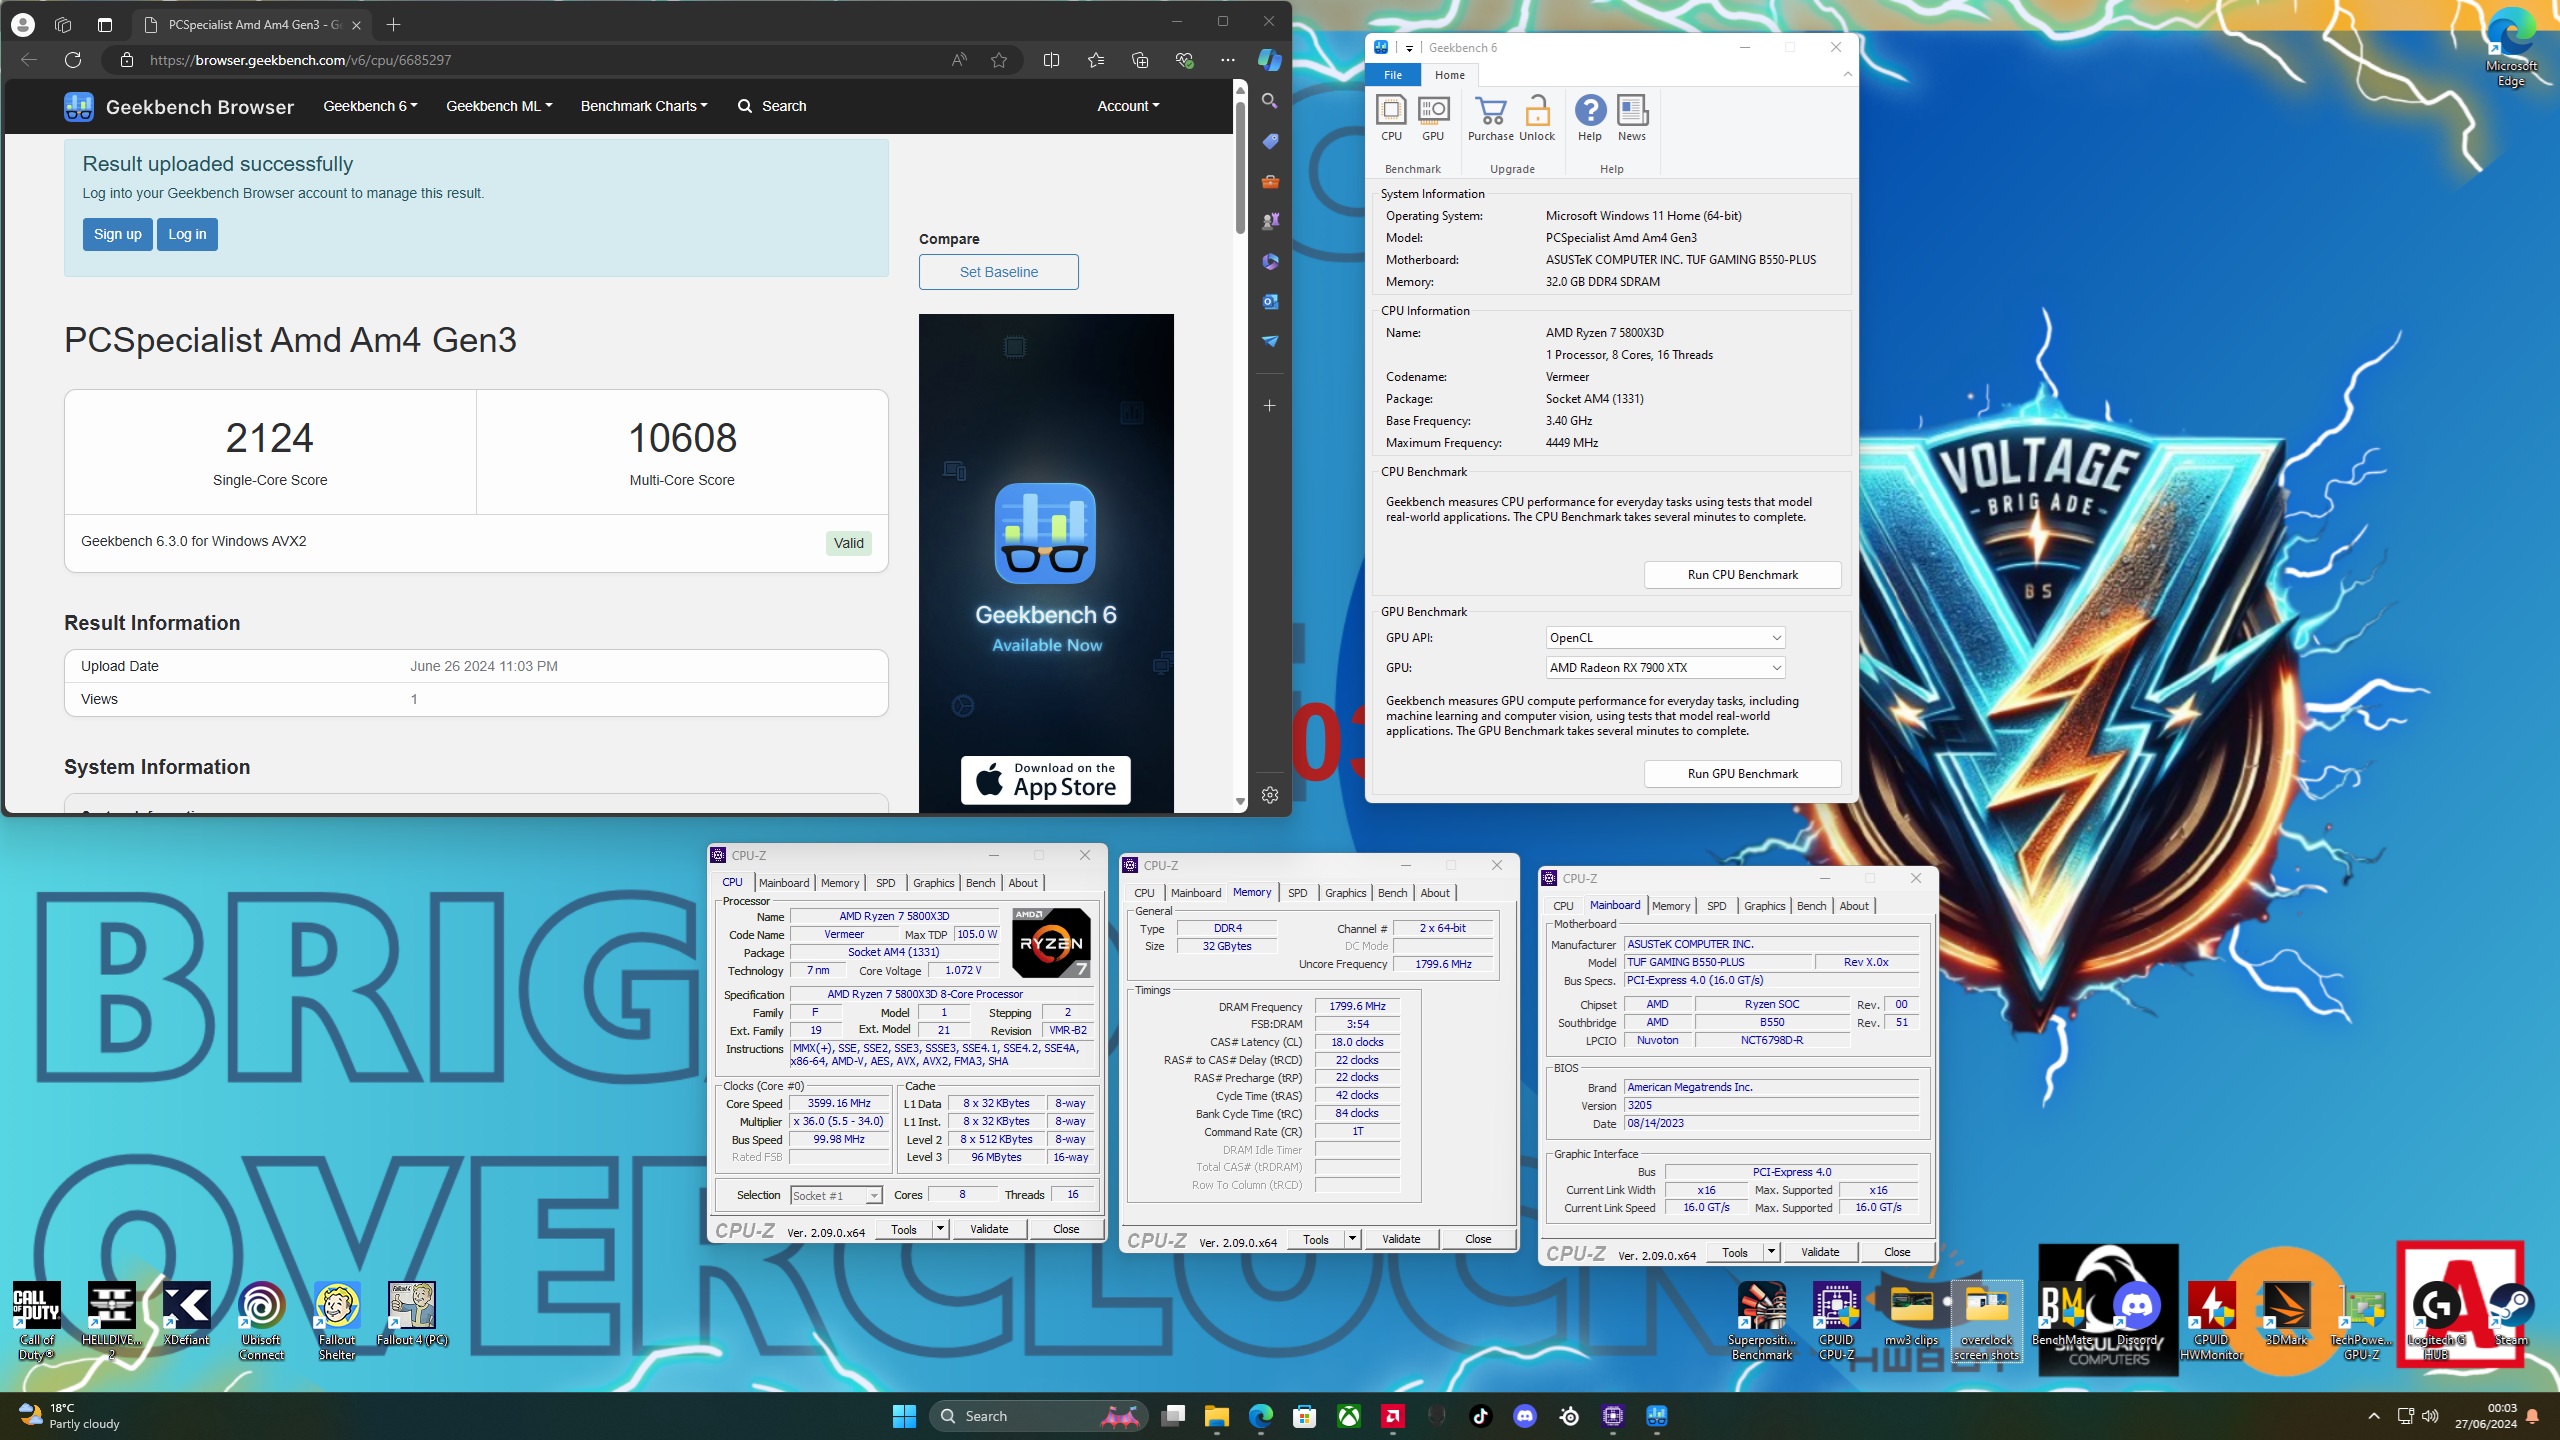Click the Log in button
Viewport: 2560px width, 1440px height.
[x=187, y=234]
